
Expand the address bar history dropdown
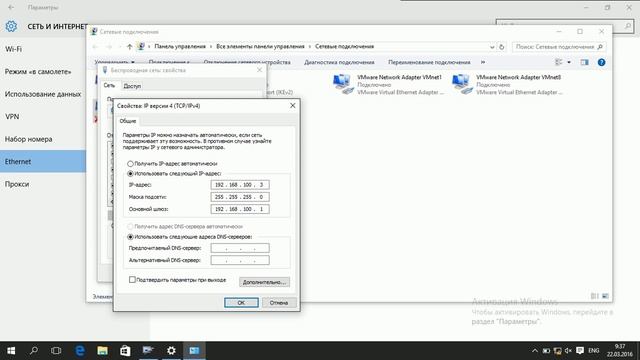(x=492, y=47)
